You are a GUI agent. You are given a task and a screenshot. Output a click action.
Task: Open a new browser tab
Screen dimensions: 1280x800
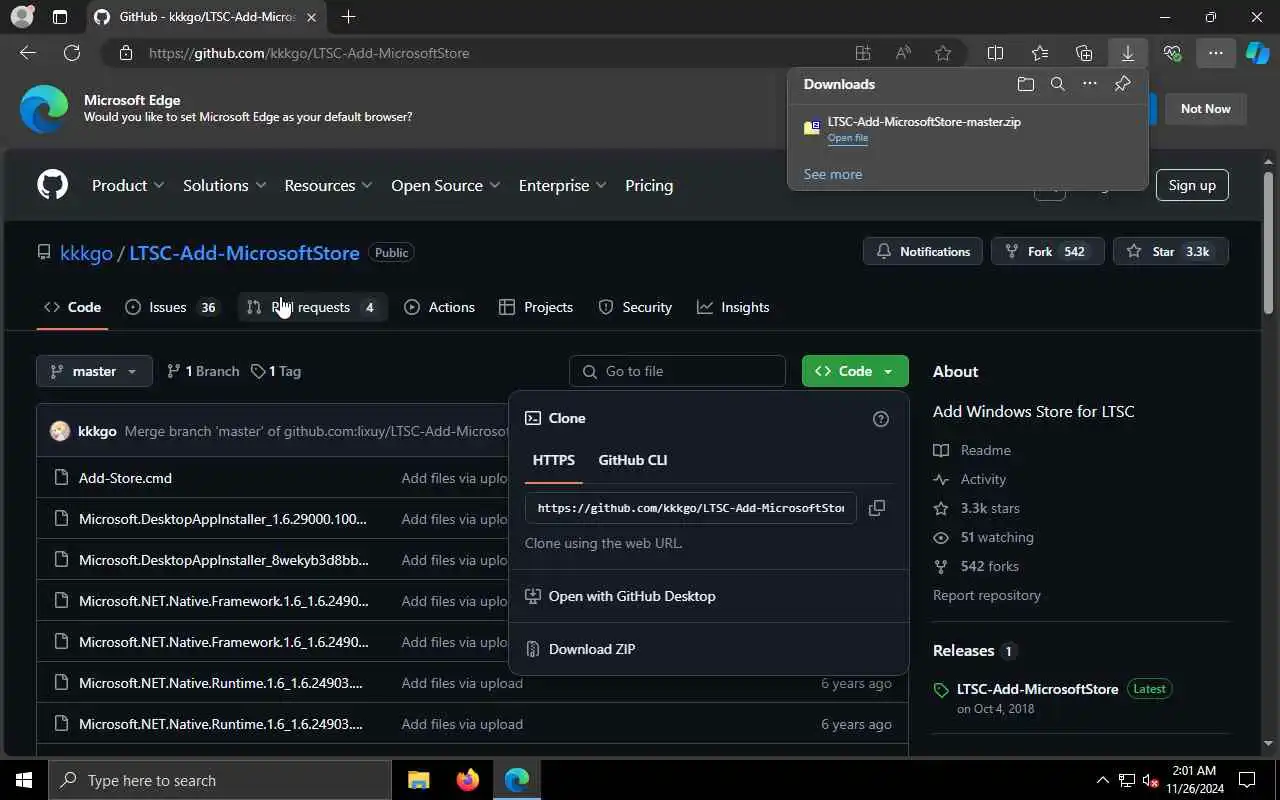348,17
